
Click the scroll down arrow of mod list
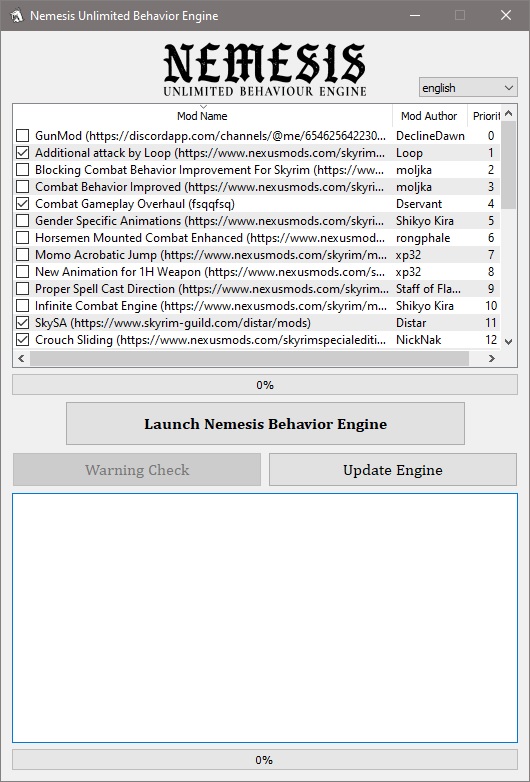click(508, 342)
